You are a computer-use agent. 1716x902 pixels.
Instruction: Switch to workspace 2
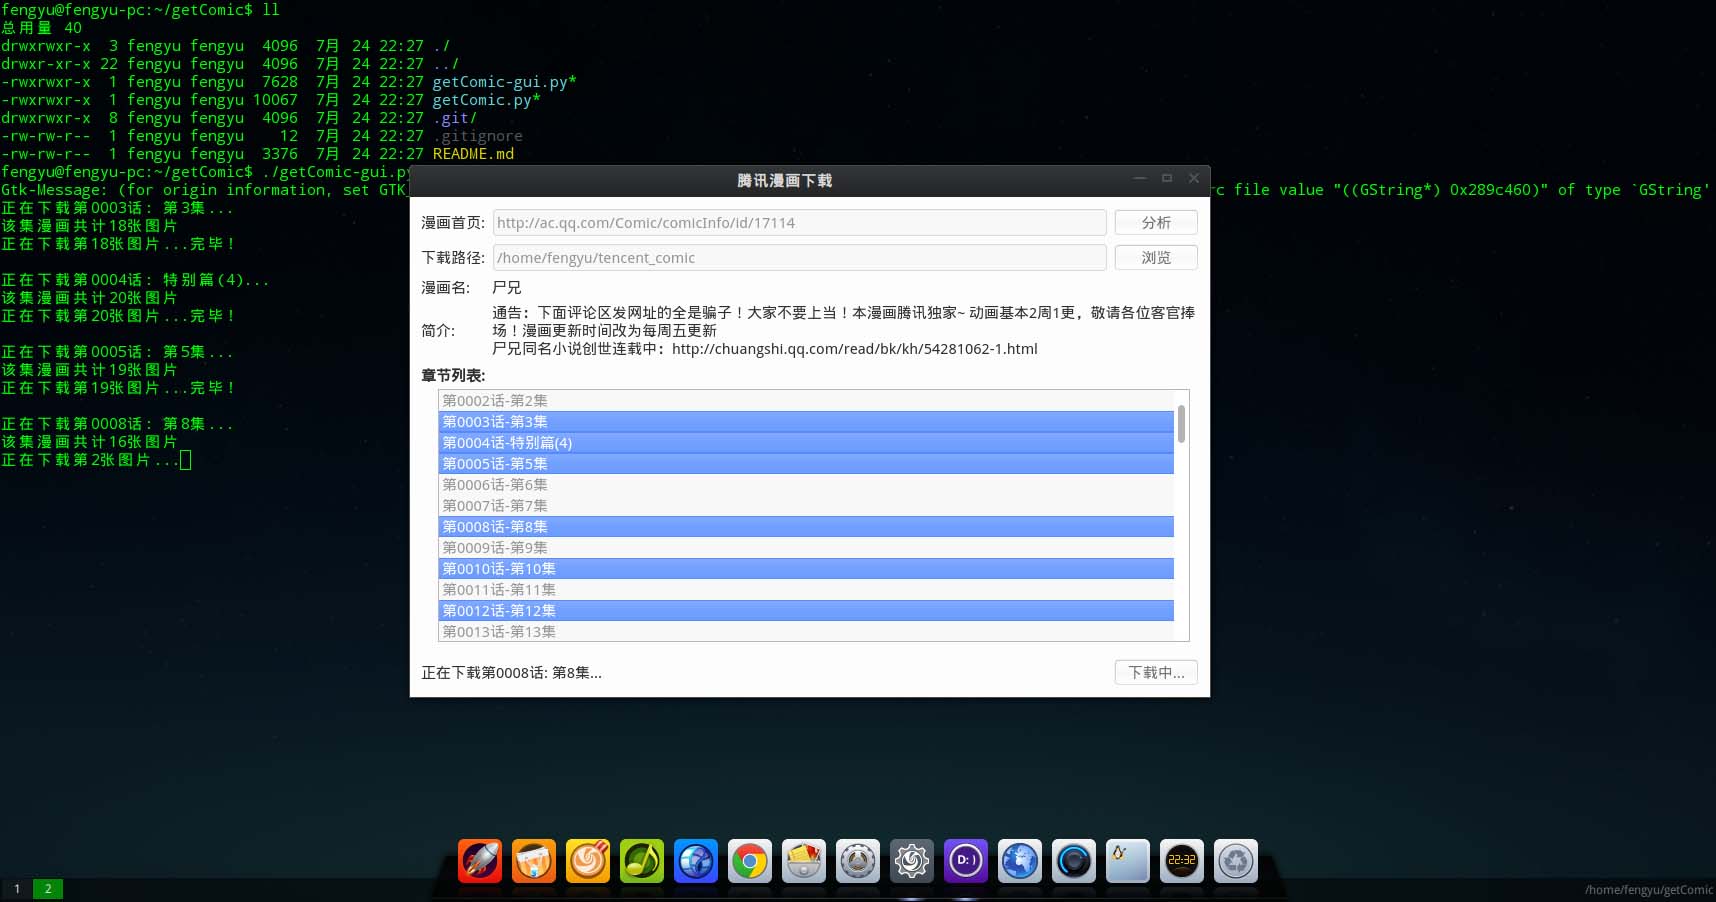click(48, 888)
